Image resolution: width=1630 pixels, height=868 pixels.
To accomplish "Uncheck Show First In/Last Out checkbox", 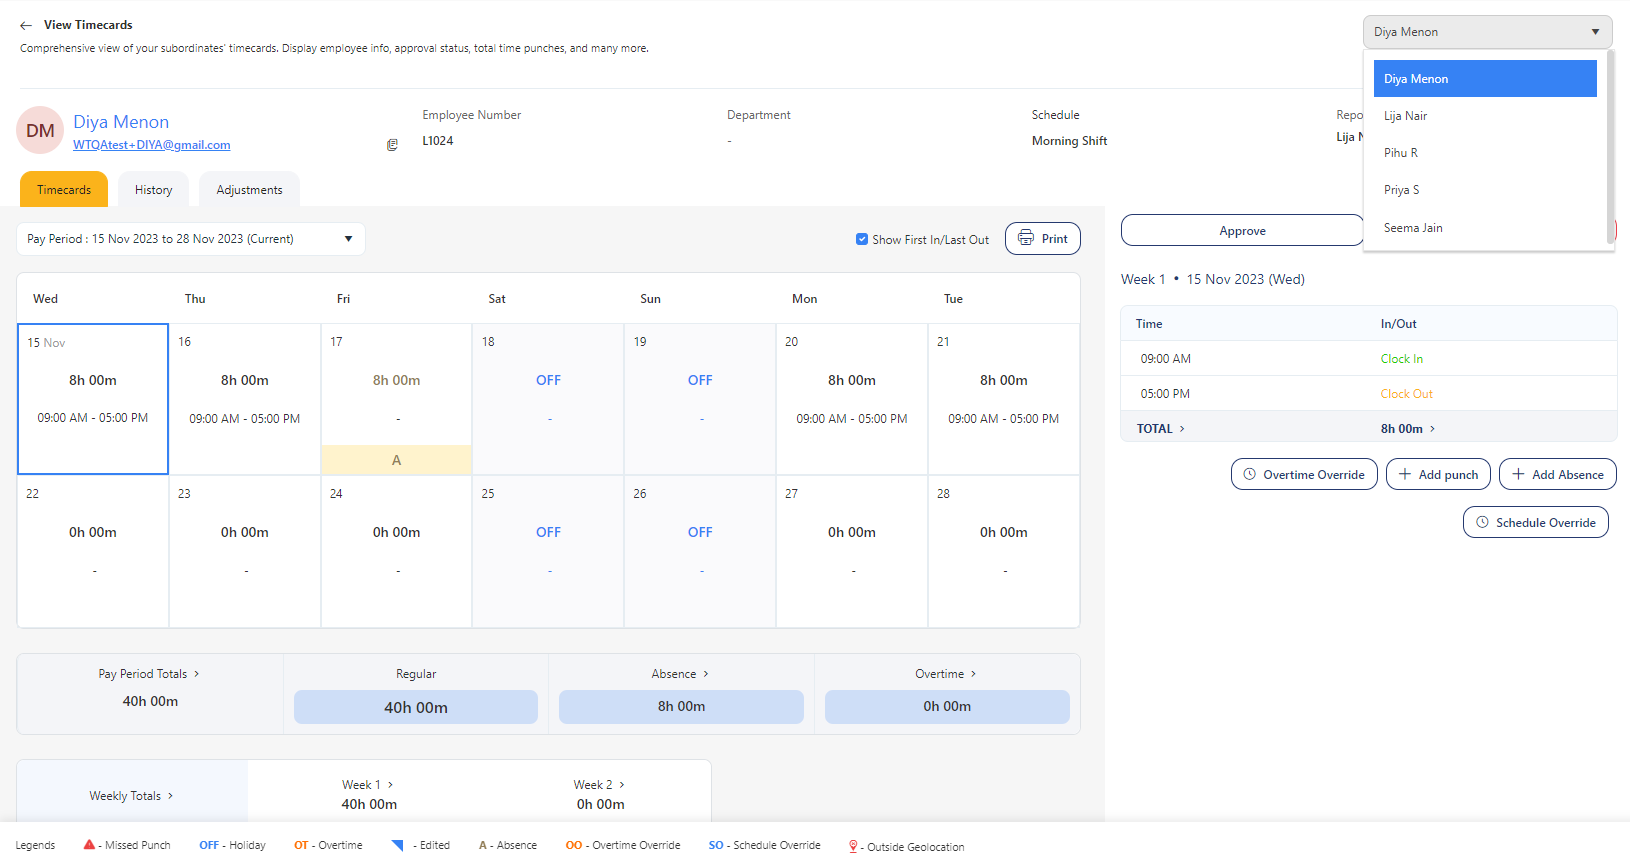I will pyautogui.click(x=862, y=239).
